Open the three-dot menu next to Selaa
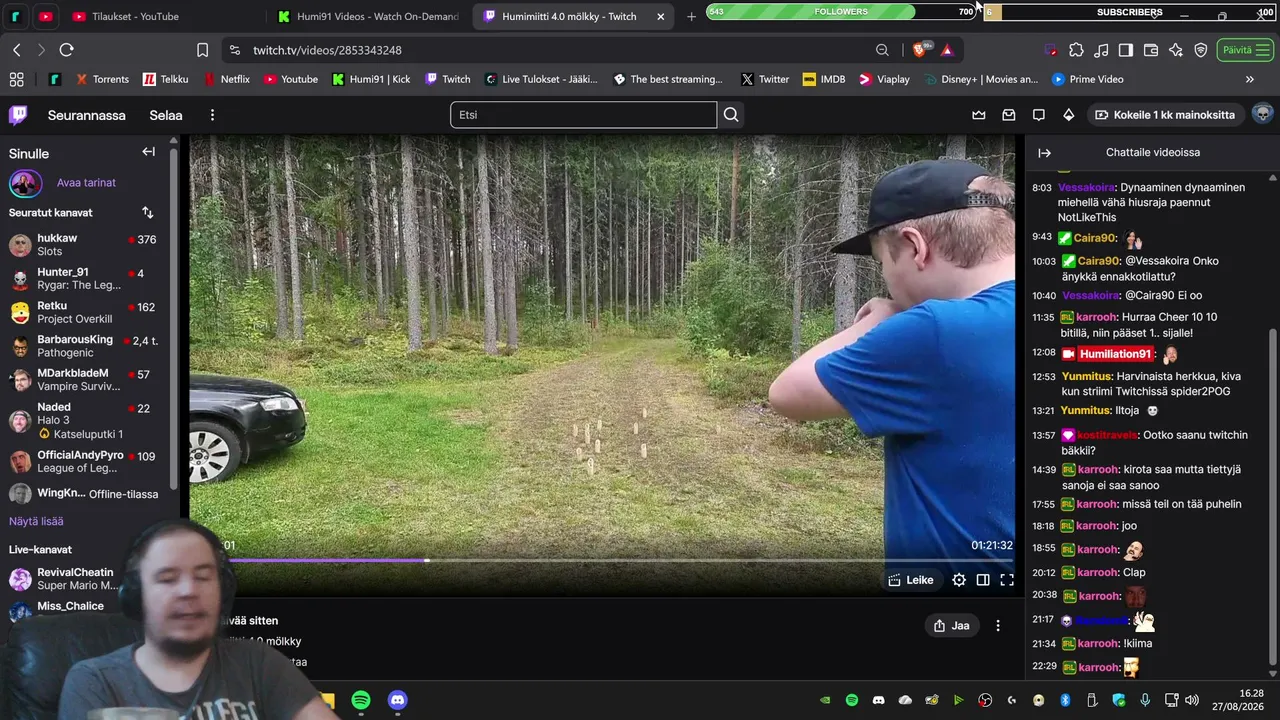This screenshot has height=720, width=1280. pyautogui.click(x=212, y=115)
